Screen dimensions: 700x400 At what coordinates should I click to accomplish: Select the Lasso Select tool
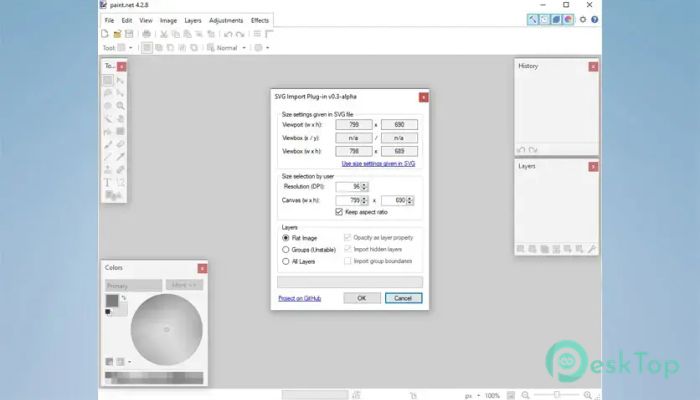108,93
